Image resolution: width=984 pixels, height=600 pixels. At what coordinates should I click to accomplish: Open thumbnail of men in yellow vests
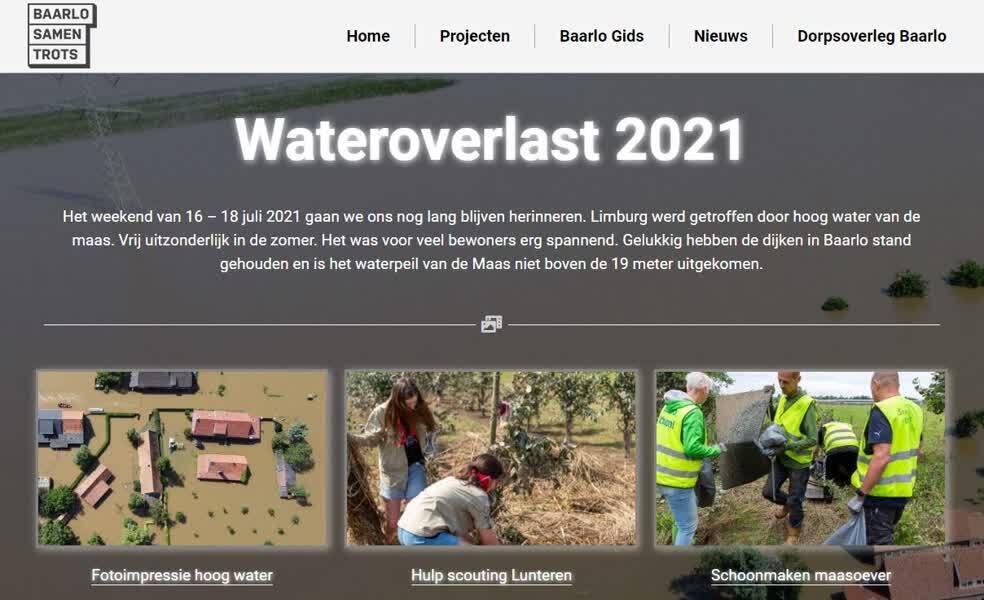(800, 458)
